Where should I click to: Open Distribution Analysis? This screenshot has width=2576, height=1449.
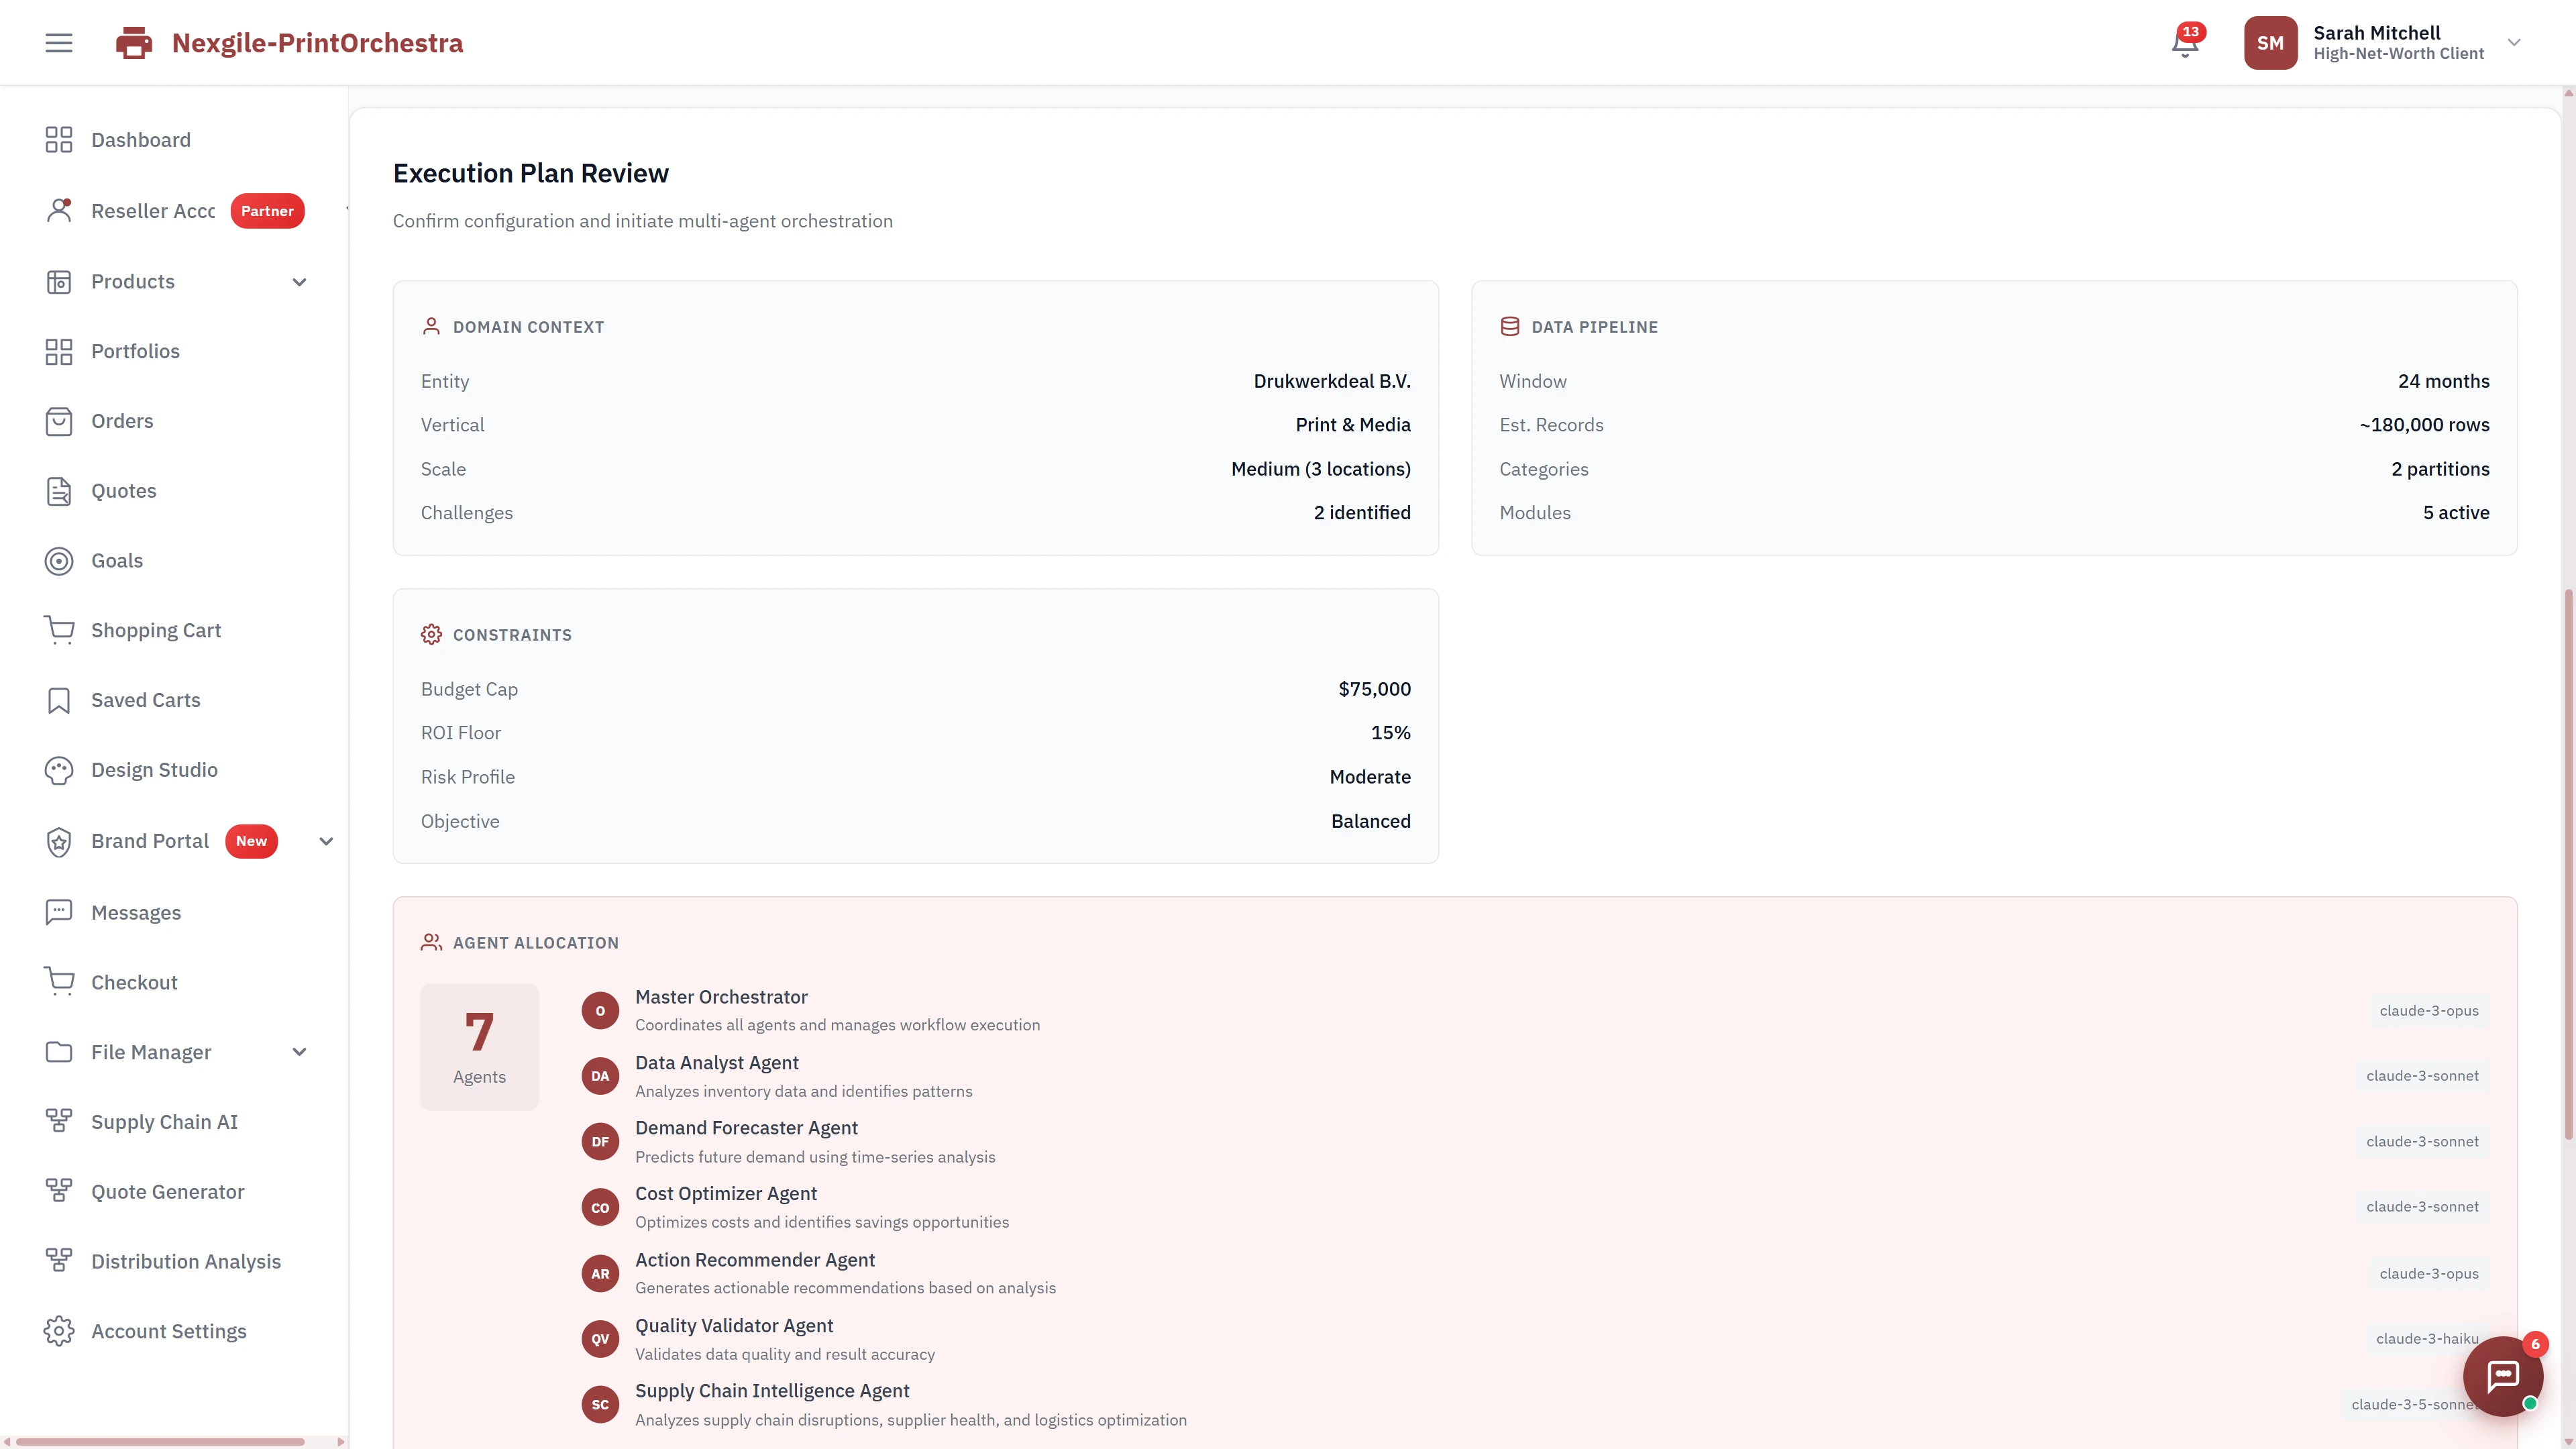tap(186, 1261)
